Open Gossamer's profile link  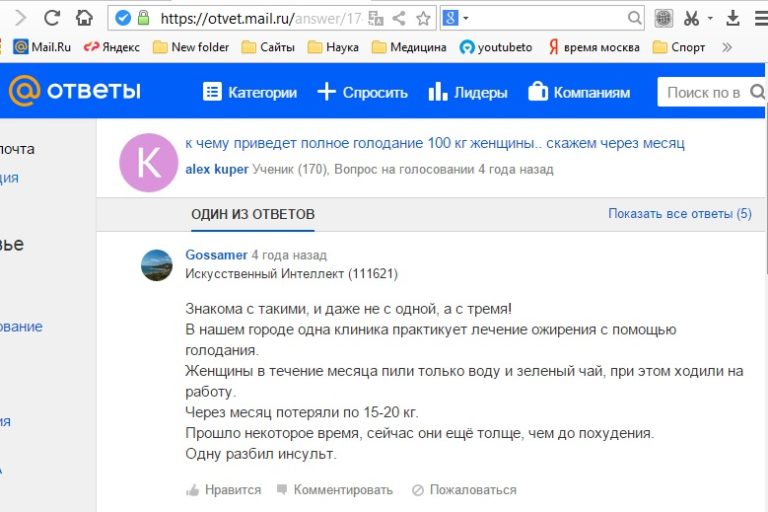coord(216,255)
